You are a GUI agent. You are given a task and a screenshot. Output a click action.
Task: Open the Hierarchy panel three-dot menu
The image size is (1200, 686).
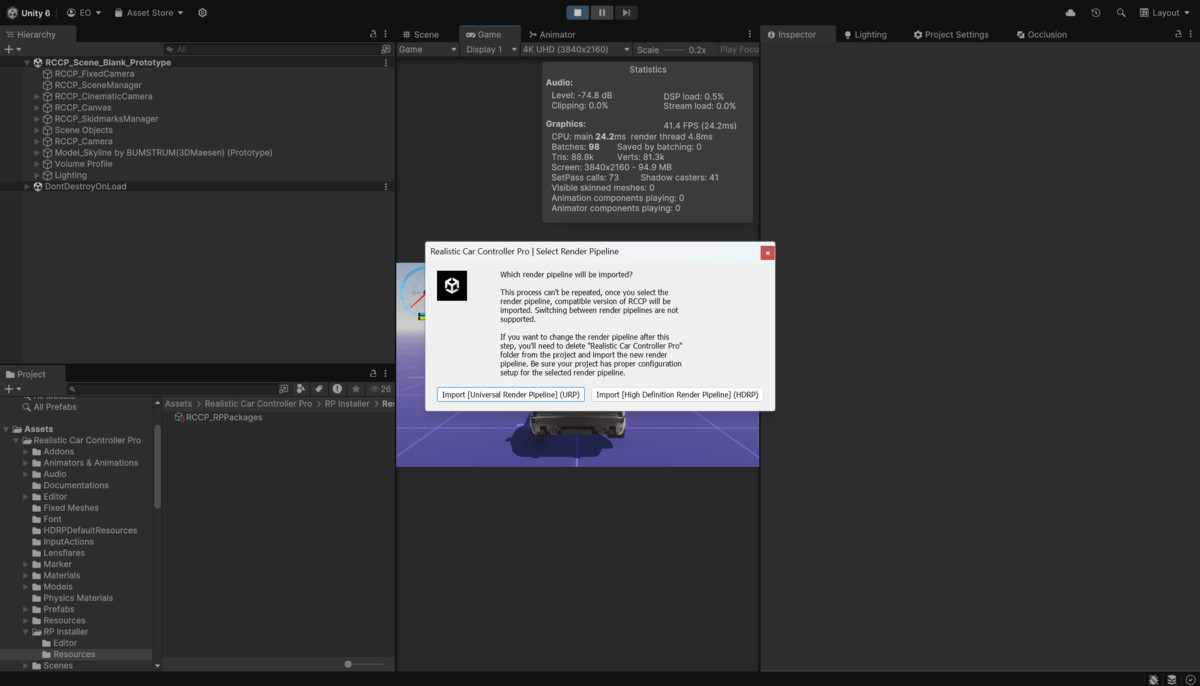386,34
